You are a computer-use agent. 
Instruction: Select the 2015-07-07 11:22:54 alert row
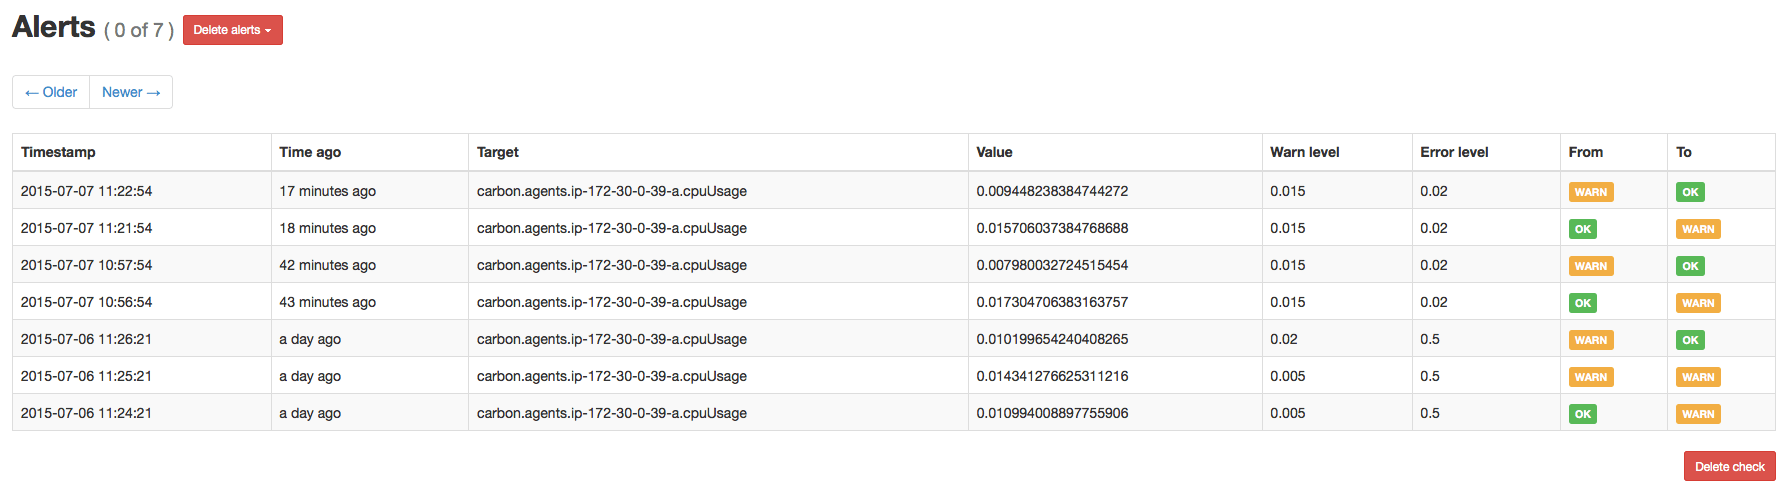[86, 191]
